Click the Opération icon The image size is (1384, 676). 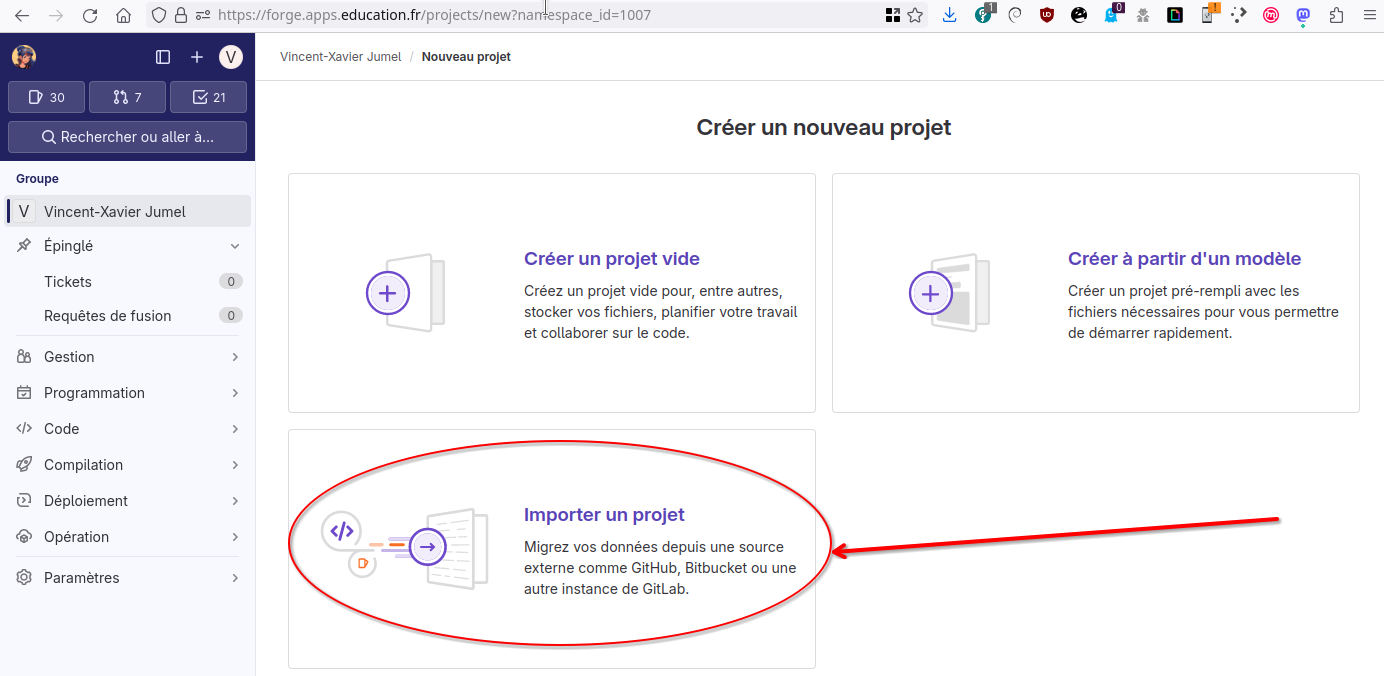click(24, 537)
